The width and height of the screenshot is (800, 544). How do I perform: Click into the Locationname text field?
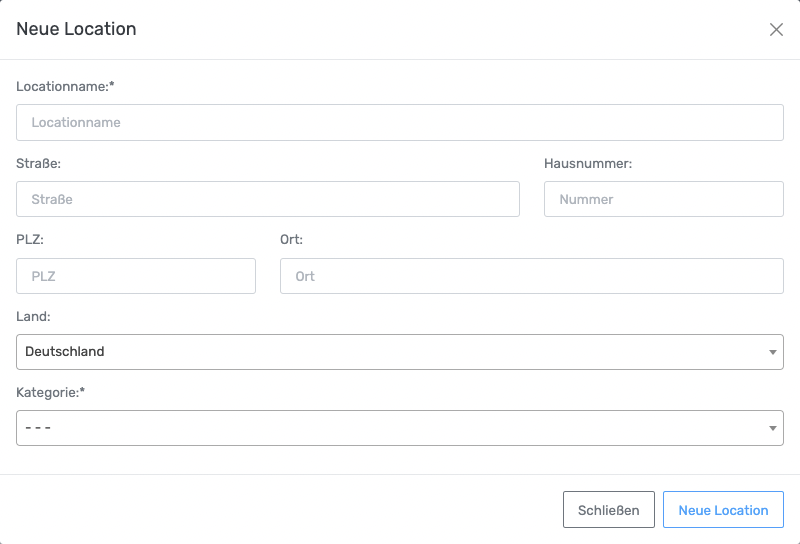click(400, 123)
